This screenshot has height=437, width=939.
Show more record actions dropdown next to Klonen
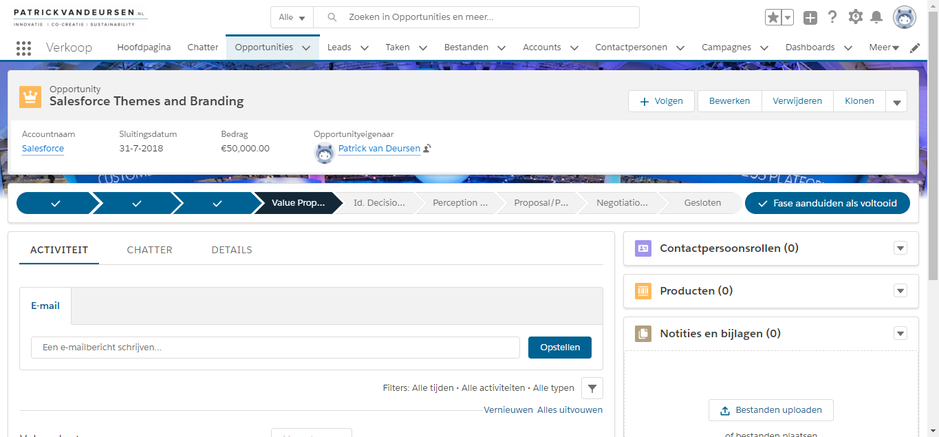coord(896,102)
